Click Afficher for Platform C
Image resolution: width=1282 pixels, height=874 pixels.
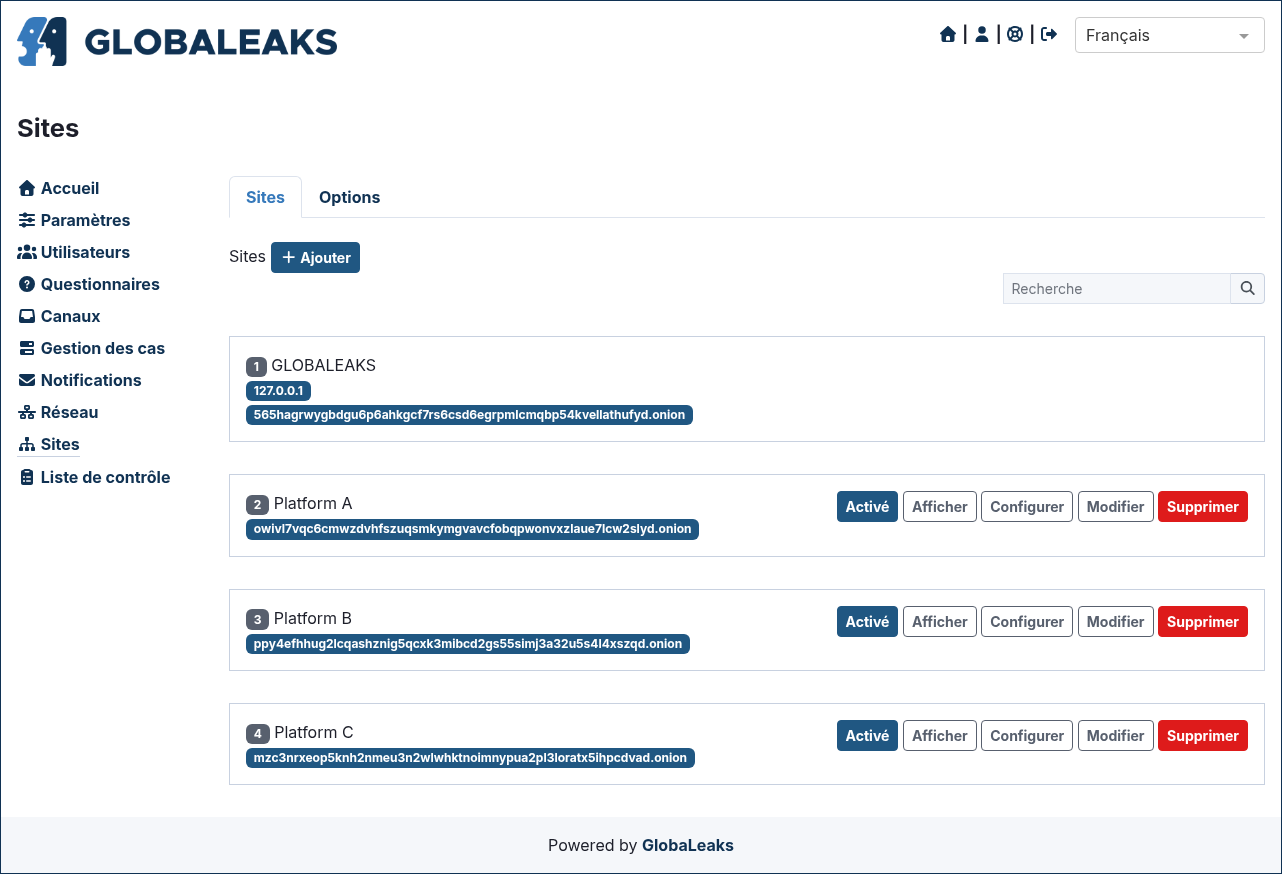click(939, 735)
